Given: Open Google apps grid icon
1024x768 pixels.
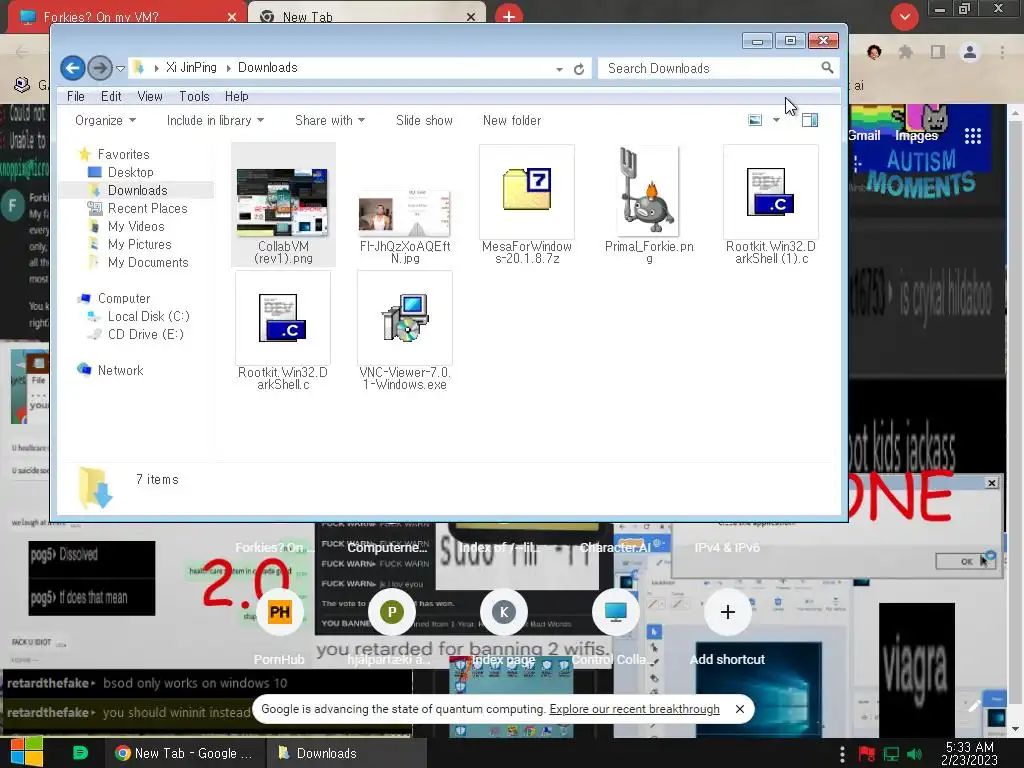Looking at the screenshot, I should coord(972,135).
